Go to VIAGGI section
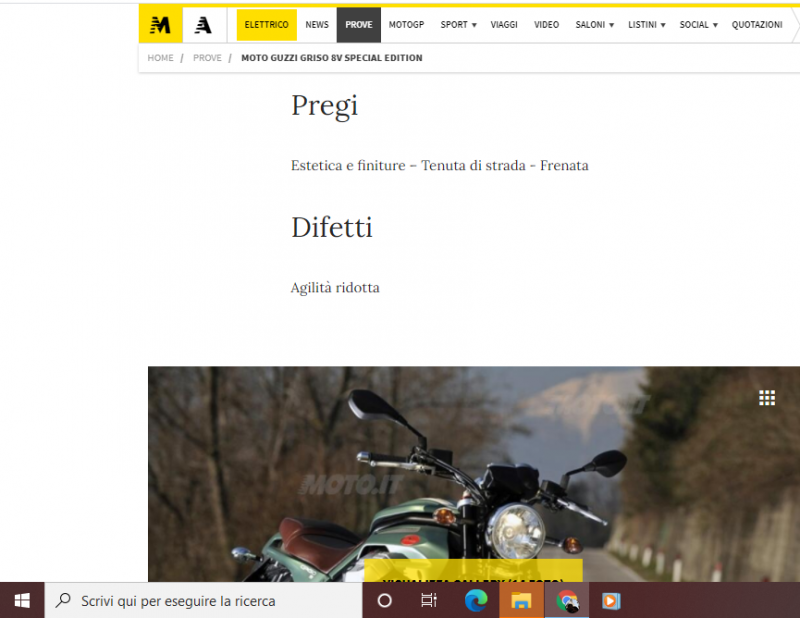The height and width of the screenshot is (618, 800). point(504,24)
